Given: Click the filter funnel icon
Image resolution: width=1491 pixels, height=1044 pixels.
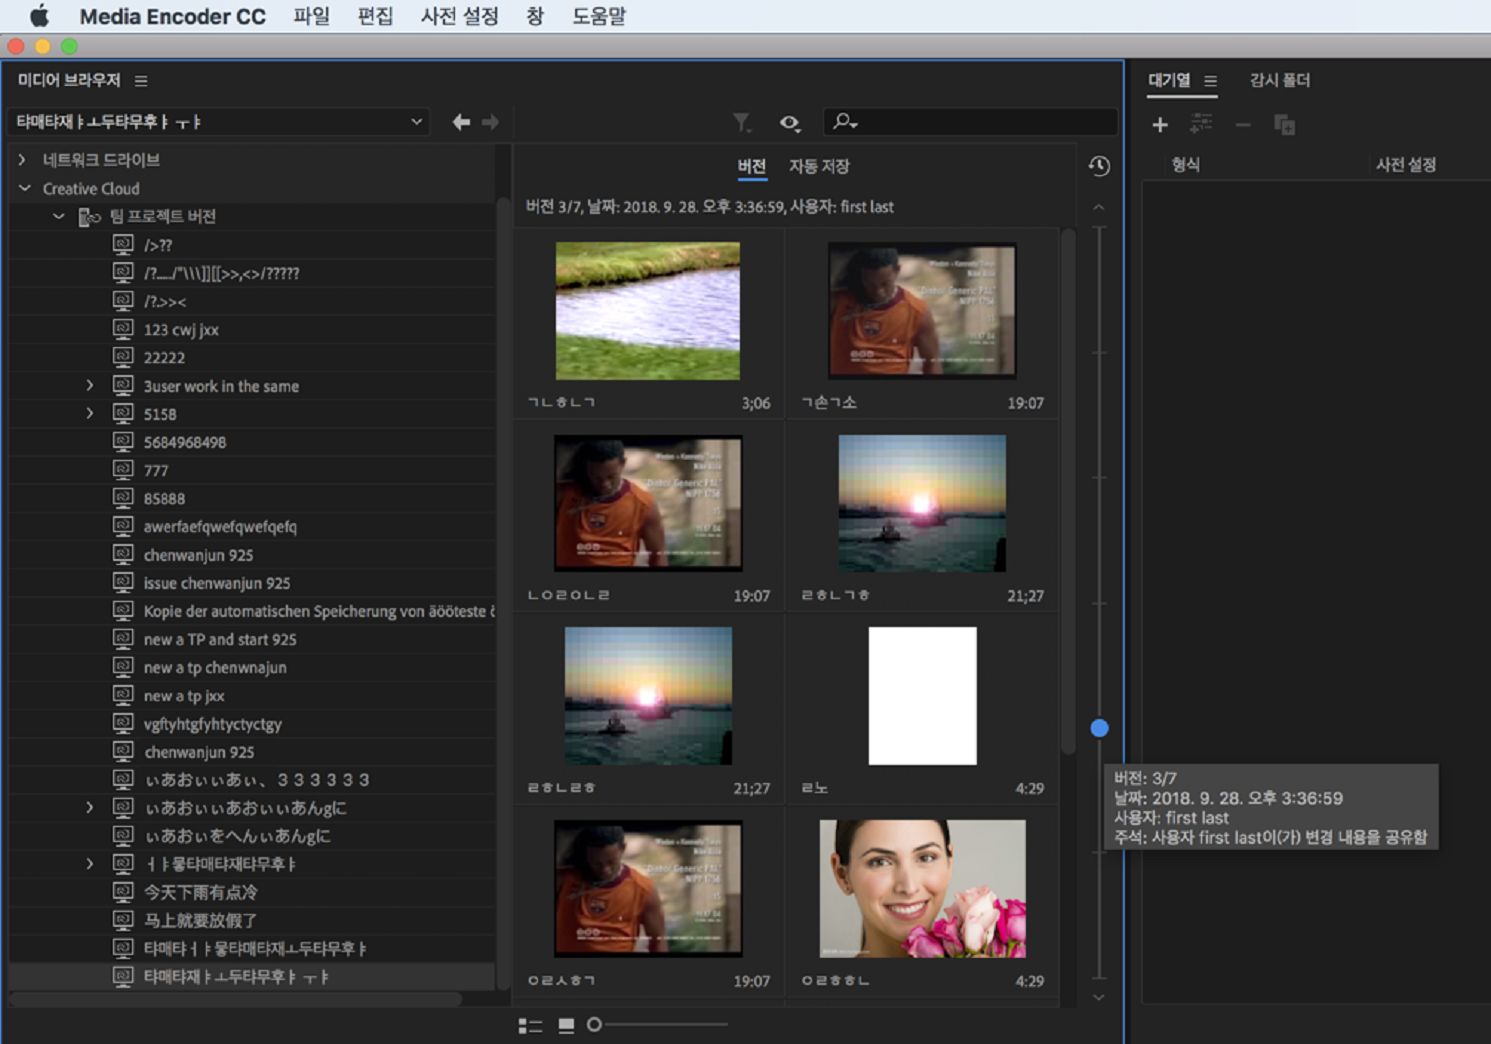Looking at the screenshot, I should (x=741, y=122).
